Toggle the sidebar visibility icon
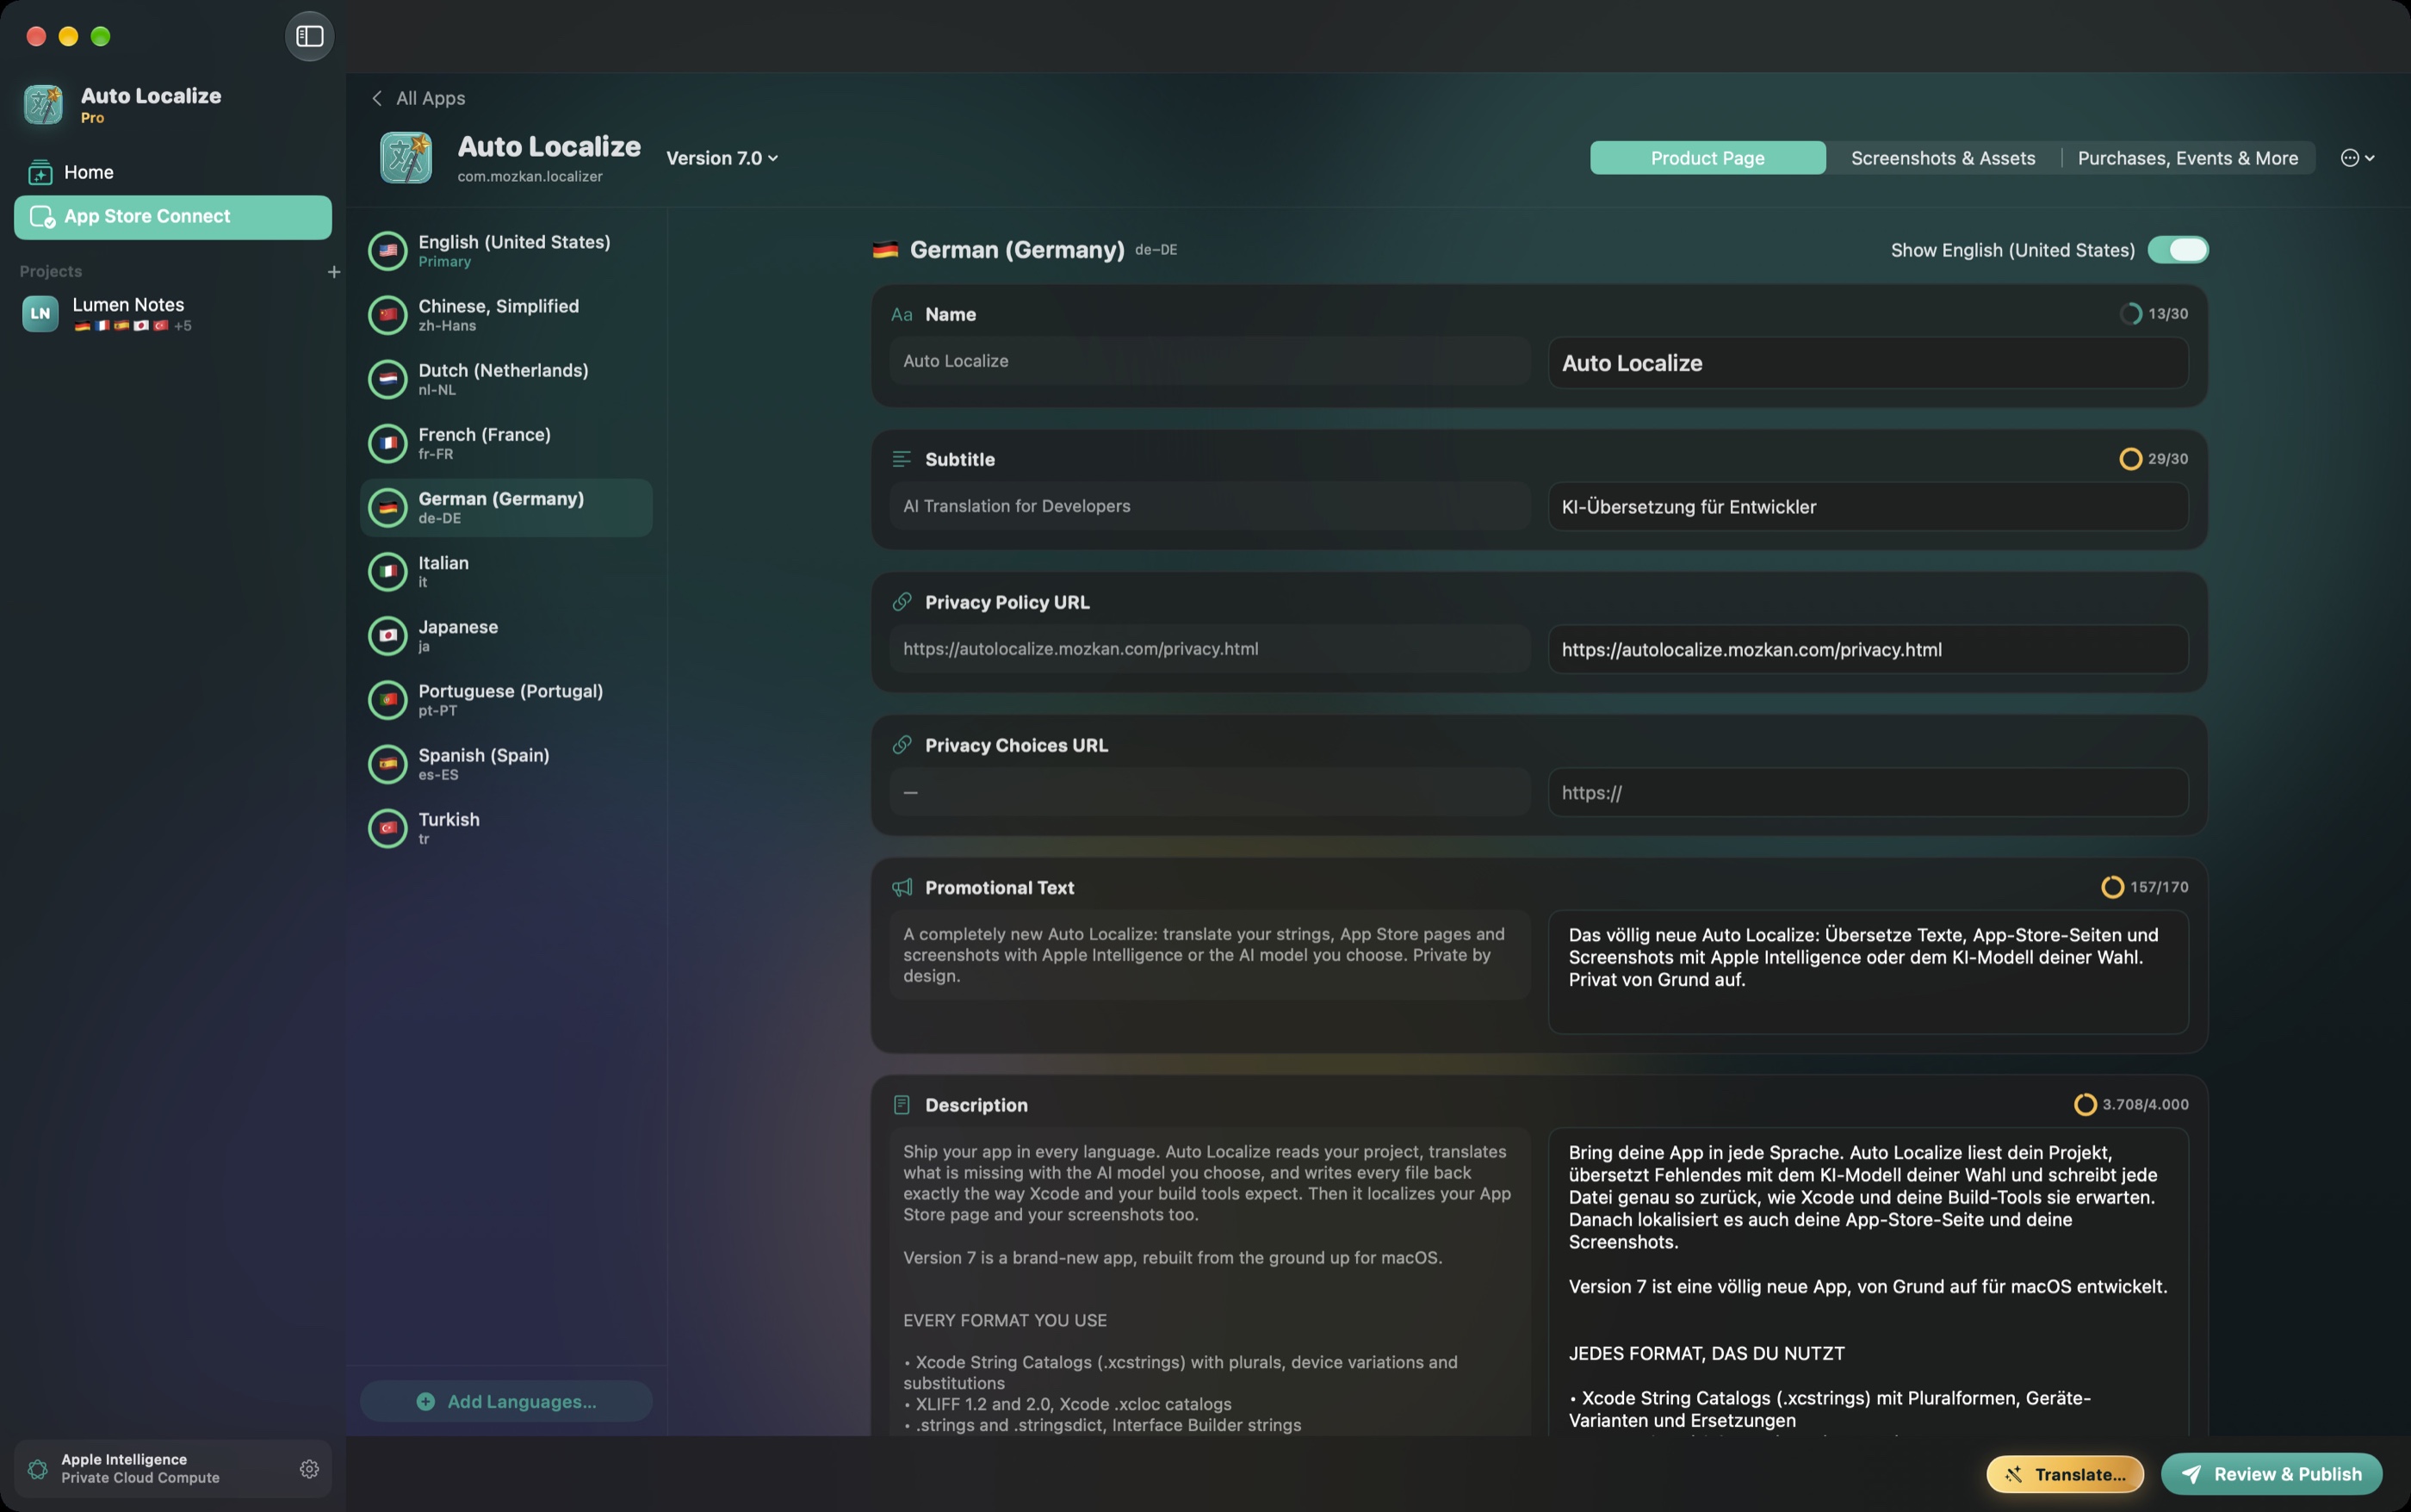Screen dimensions: 2411x1512 point(309,36)
